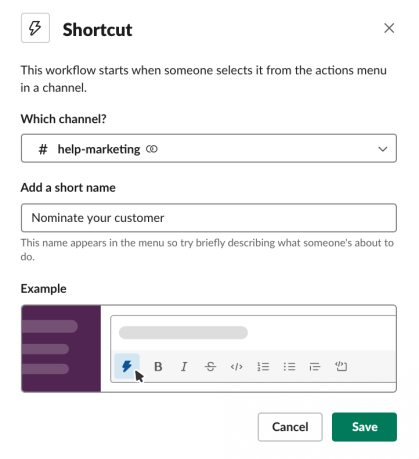Viewport: 419px width, 459px height.
Task: Click the lightning bolt Shortcut header icon
Action: (35, 28)
